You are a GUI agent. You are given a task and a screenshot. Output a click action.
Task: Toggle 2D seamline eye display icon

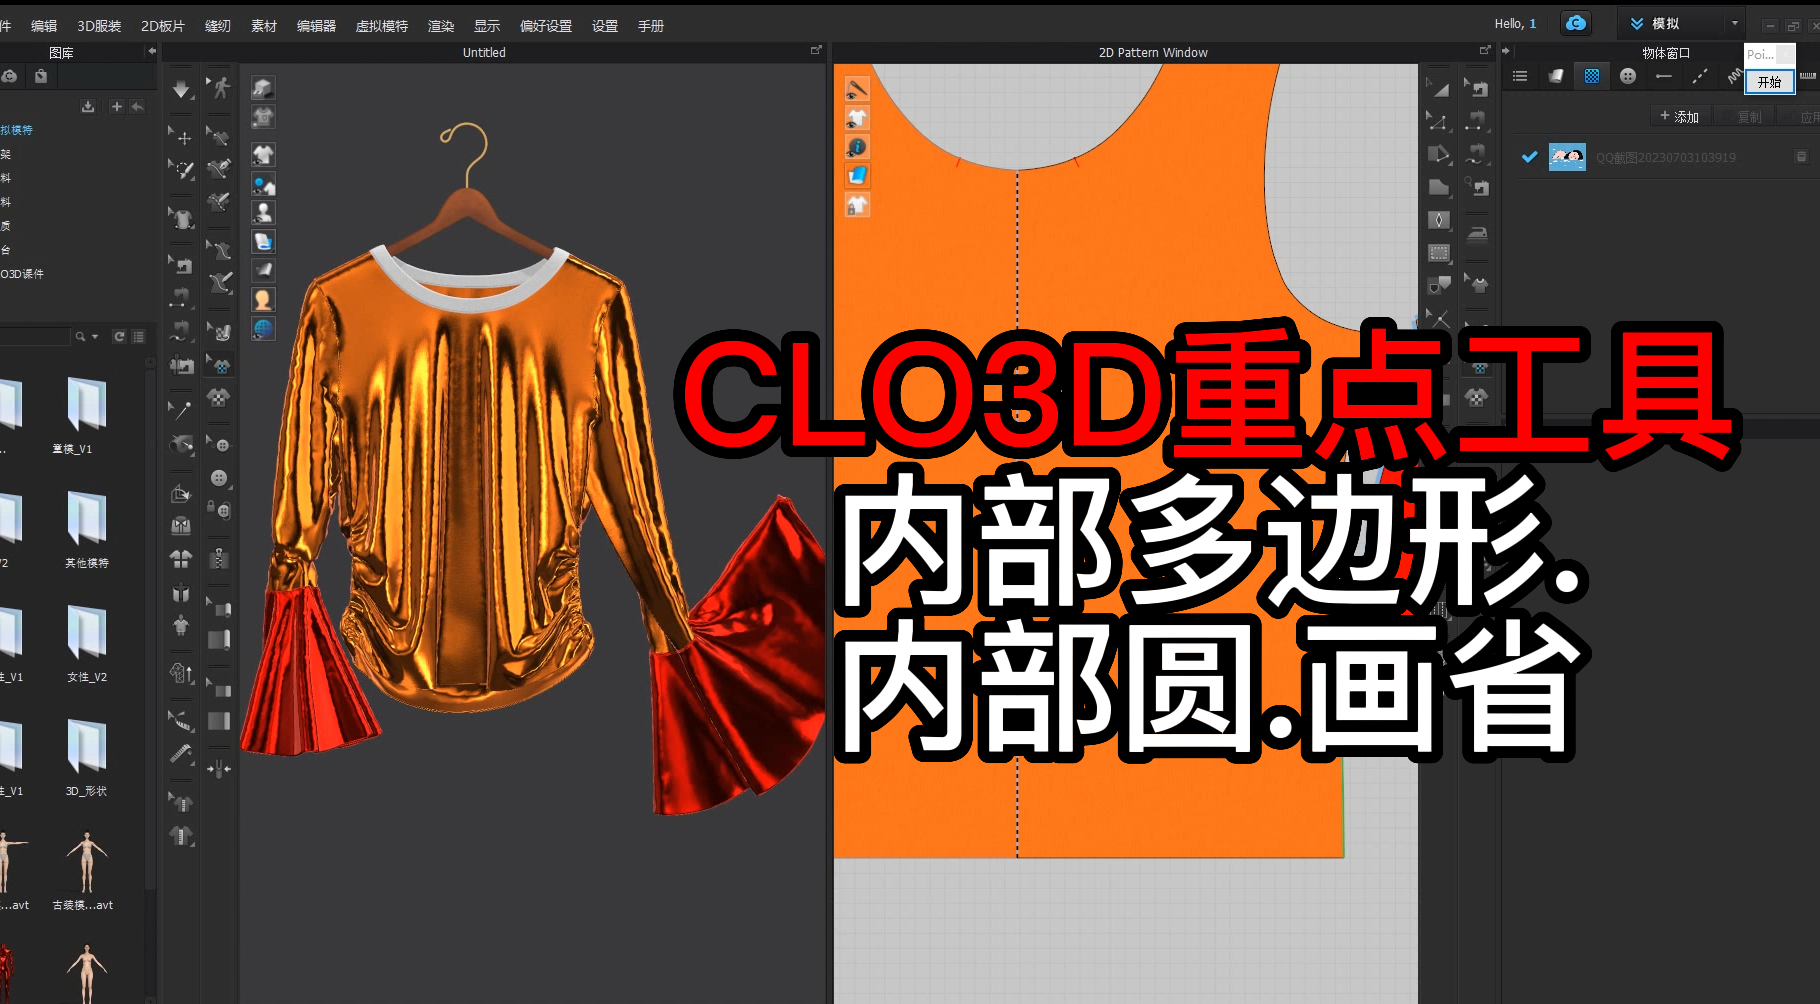[x=857, y=89]
